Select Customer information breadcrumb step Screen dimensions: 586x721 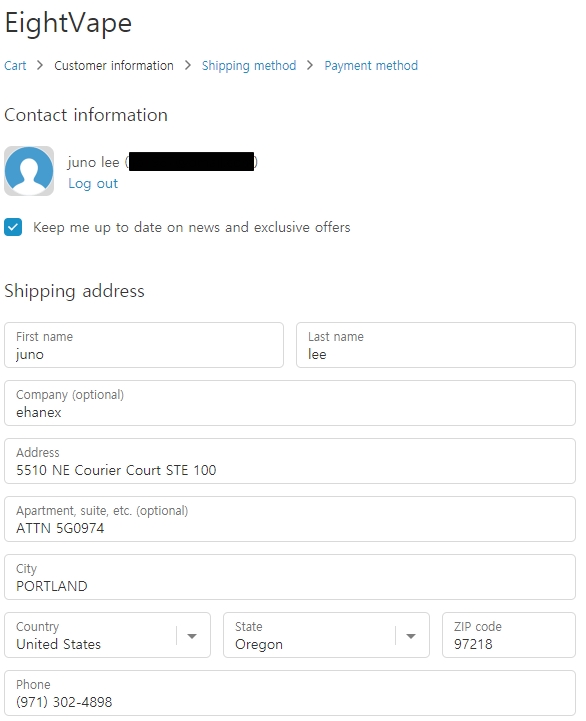coord(114,66)
